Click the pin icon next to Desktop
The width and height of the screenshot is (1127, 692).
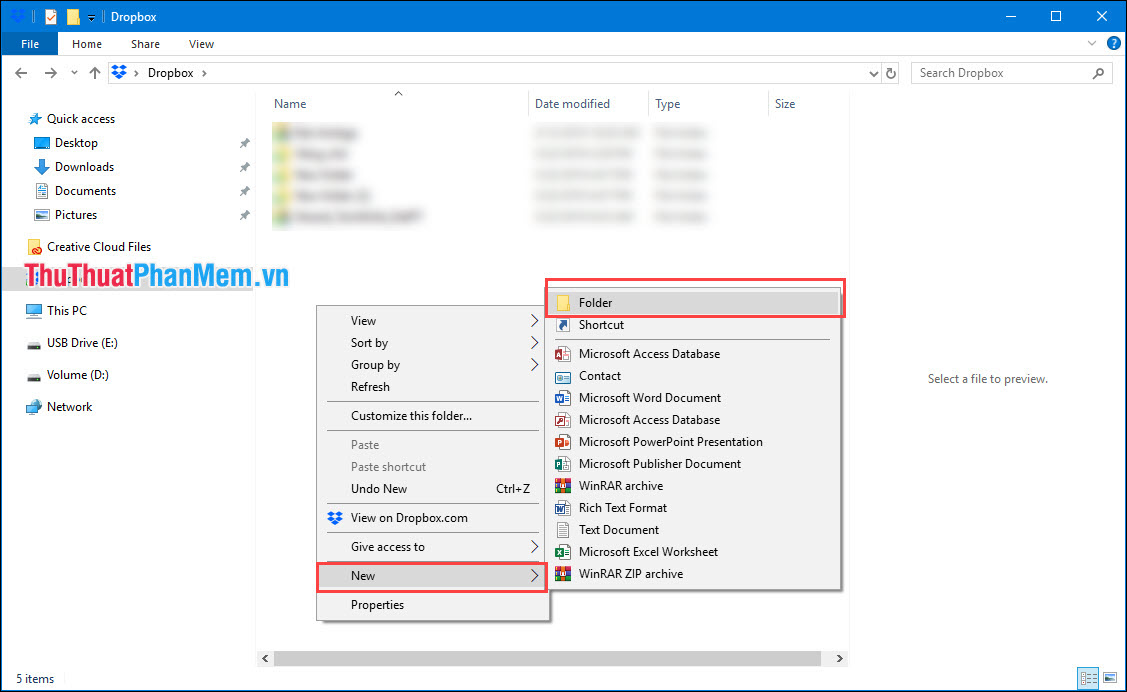[x=244, y=144]
